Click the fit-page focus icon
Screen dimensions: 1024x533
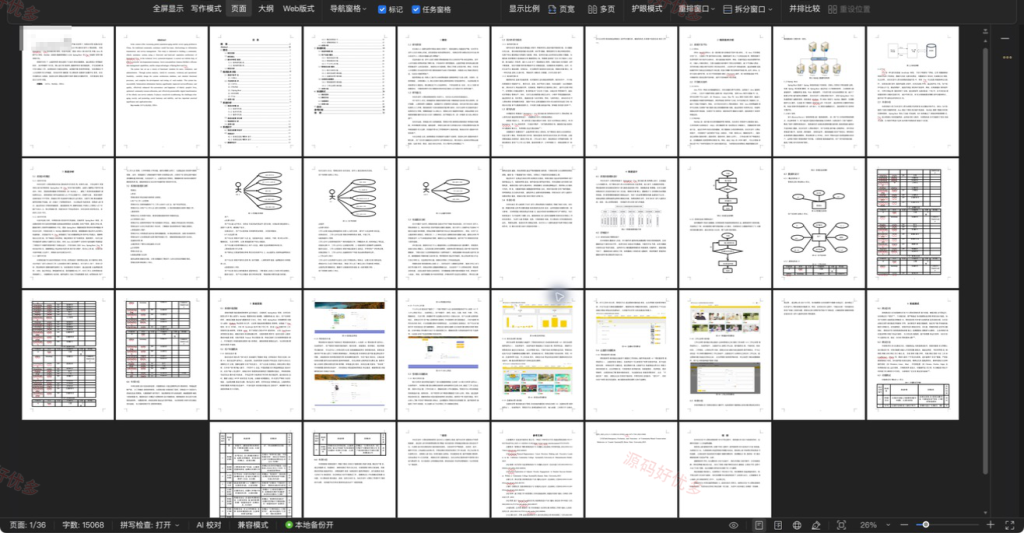pyautogui.click(x=841, y=525)
